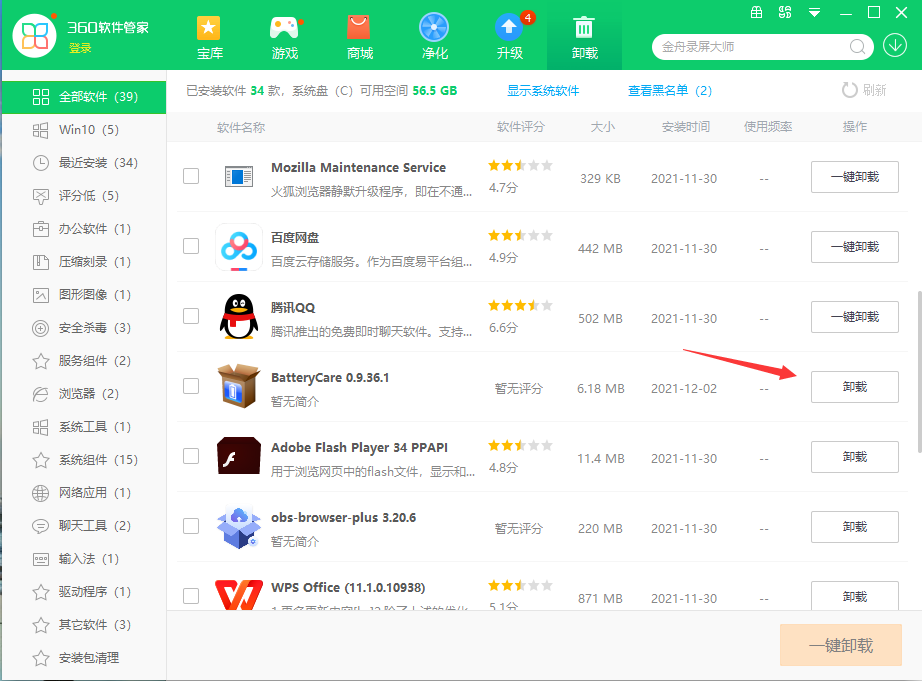Open the 其它软件 (3) category
The image size is (922, 681).
[84, 625]
